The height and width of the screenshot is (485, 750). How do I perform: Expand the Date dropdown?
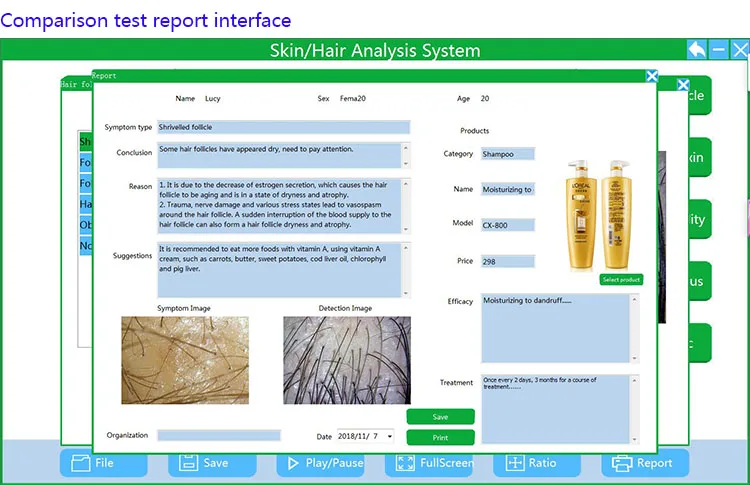pyautogui.click(x=388, y=436)
